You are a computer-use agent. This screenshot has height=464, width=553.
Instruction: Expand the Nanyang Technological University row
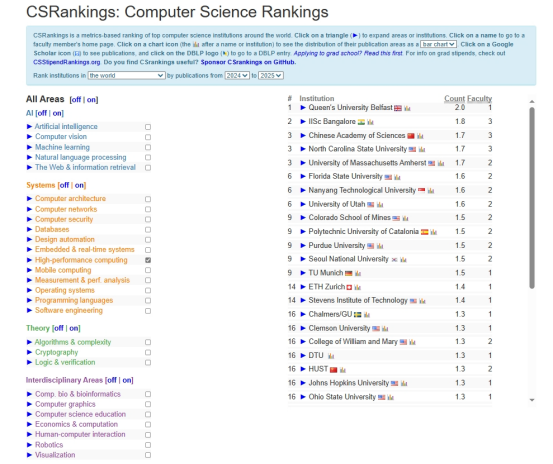click(303, 190)
